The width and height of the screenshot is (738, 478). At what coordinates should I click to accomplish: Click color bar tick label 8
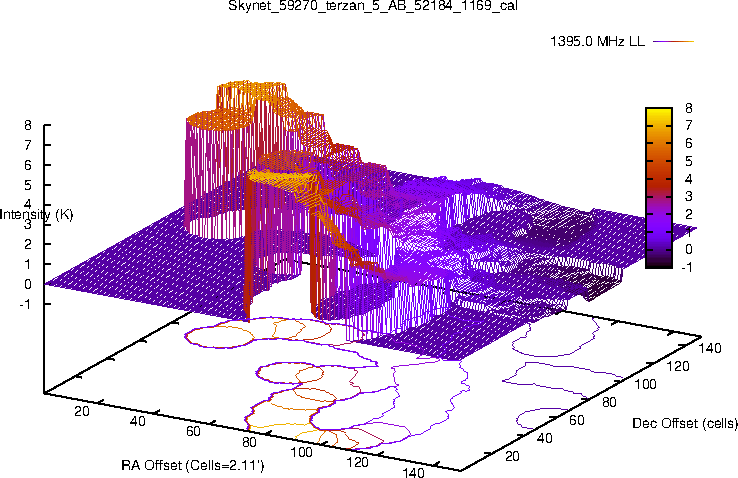coord(689,108)
